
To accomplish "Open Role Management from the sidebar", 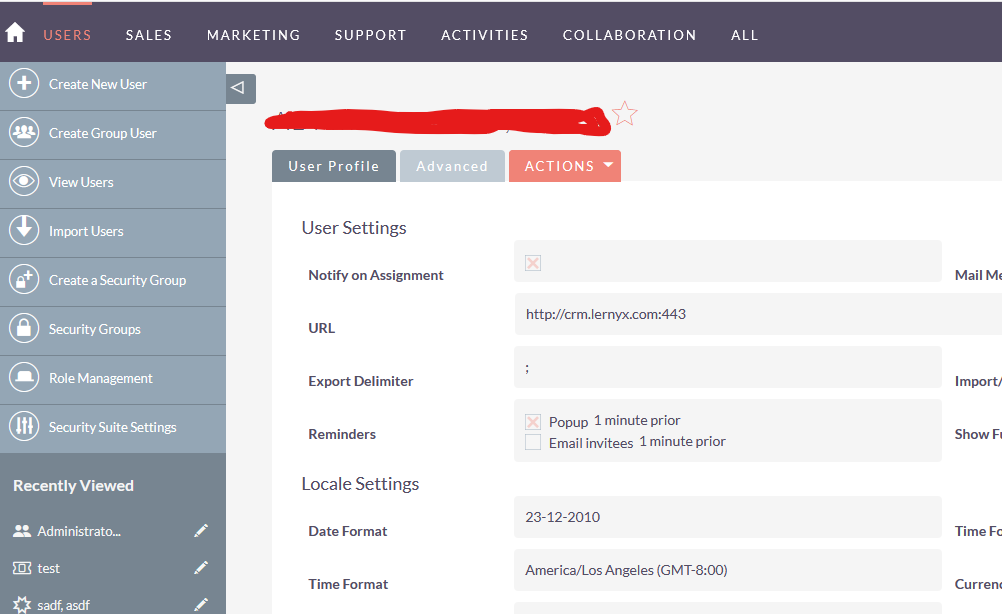I will [x=24, y=379].
